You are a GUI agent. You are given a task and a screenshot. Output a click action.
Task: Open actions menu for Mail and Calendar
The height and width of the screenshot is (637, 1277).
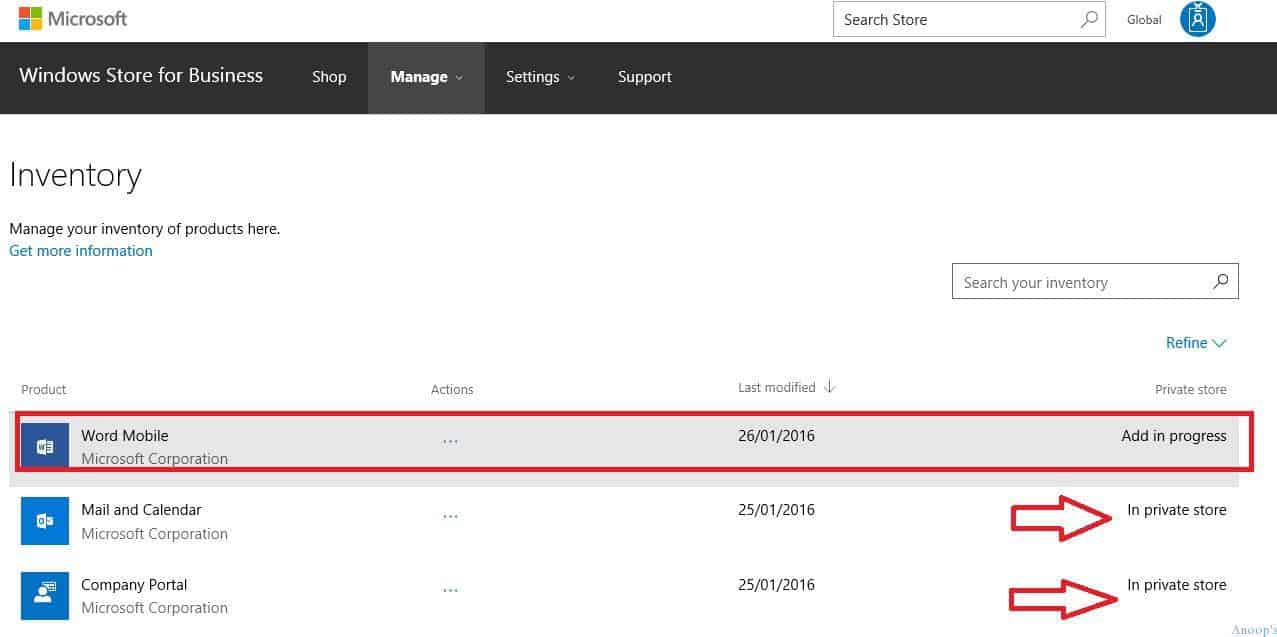[450, 517]
